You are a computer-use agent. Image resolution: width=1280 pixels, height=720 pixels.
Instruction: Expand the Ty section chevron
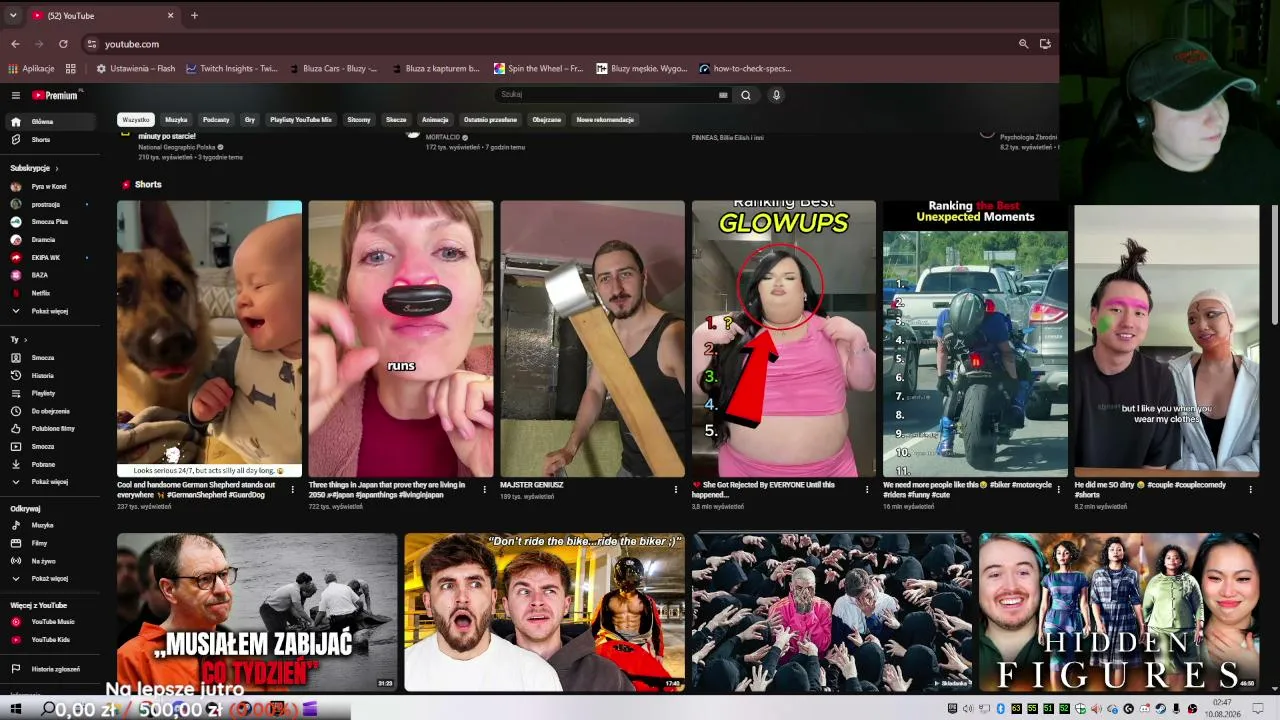coord(25,340)
